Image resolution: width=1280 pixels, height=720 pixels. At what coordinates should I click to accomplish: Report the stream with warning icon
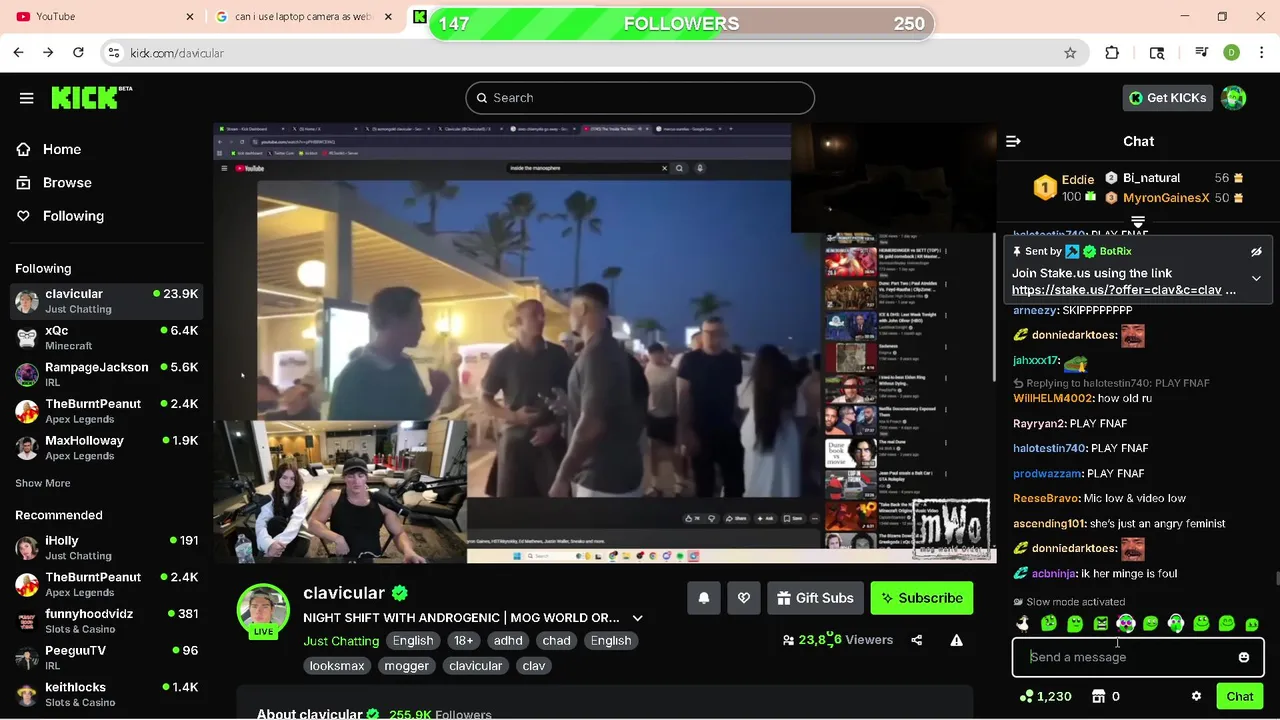[956, 640]
